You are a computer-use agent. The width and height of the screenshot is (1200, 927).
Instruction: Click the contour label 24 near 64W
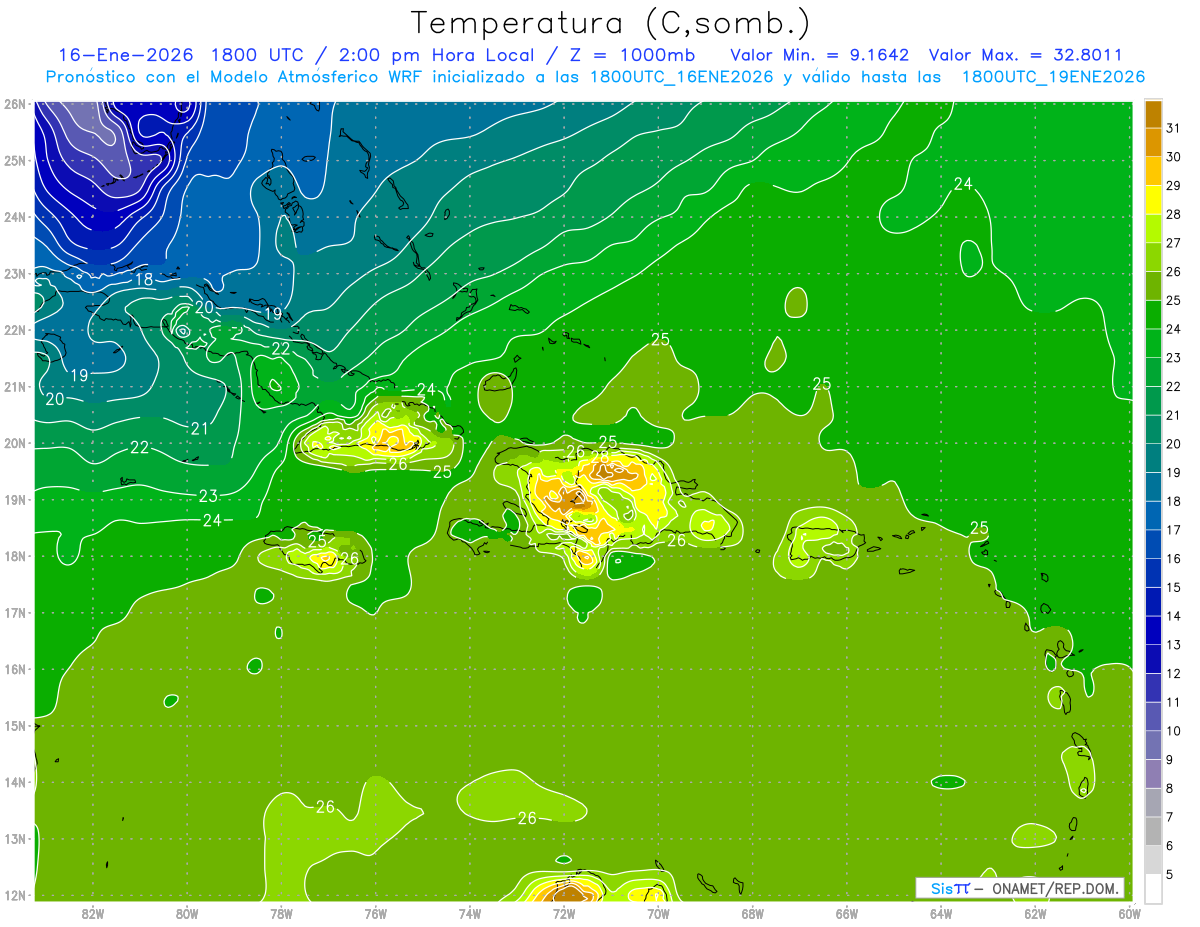[x=963, y=184]
